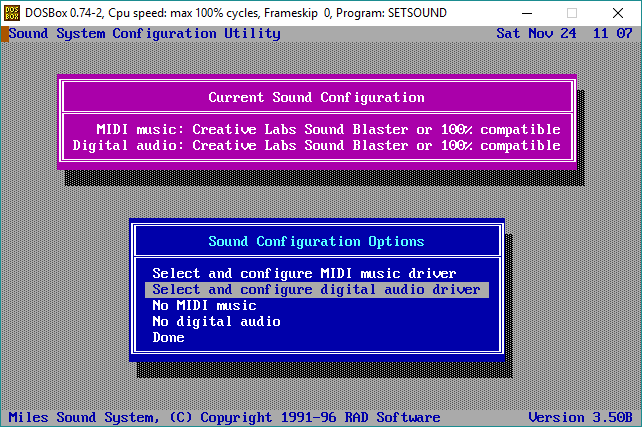This screenshot has width=642, height=427.
Task: Pick the 'No MIDI music' option
Action: tap(204, 306)
